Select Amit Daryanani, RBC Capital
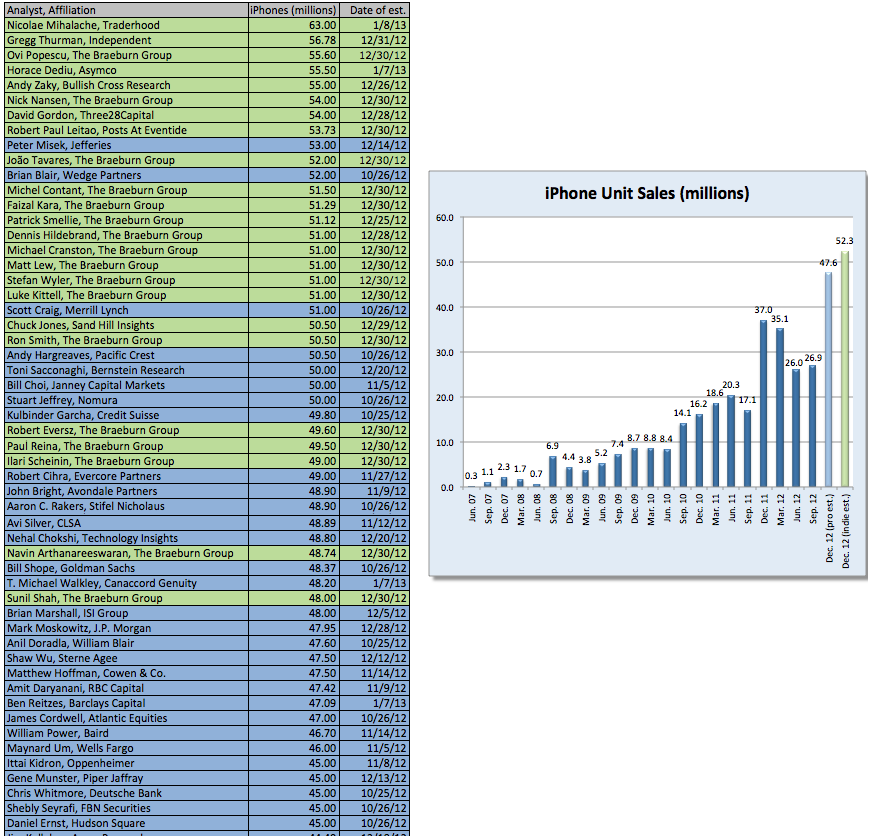Screen dimensions: 872x836 click(126, 689)
